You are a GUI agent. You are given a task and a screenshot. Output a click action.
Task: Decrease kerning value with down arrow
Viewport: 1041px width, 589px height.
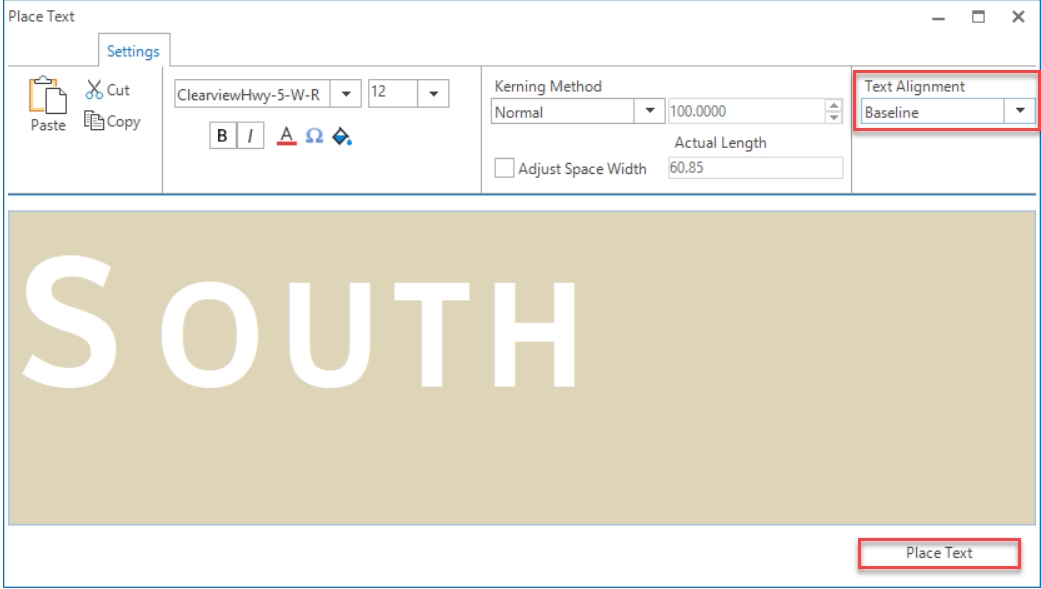834,118
